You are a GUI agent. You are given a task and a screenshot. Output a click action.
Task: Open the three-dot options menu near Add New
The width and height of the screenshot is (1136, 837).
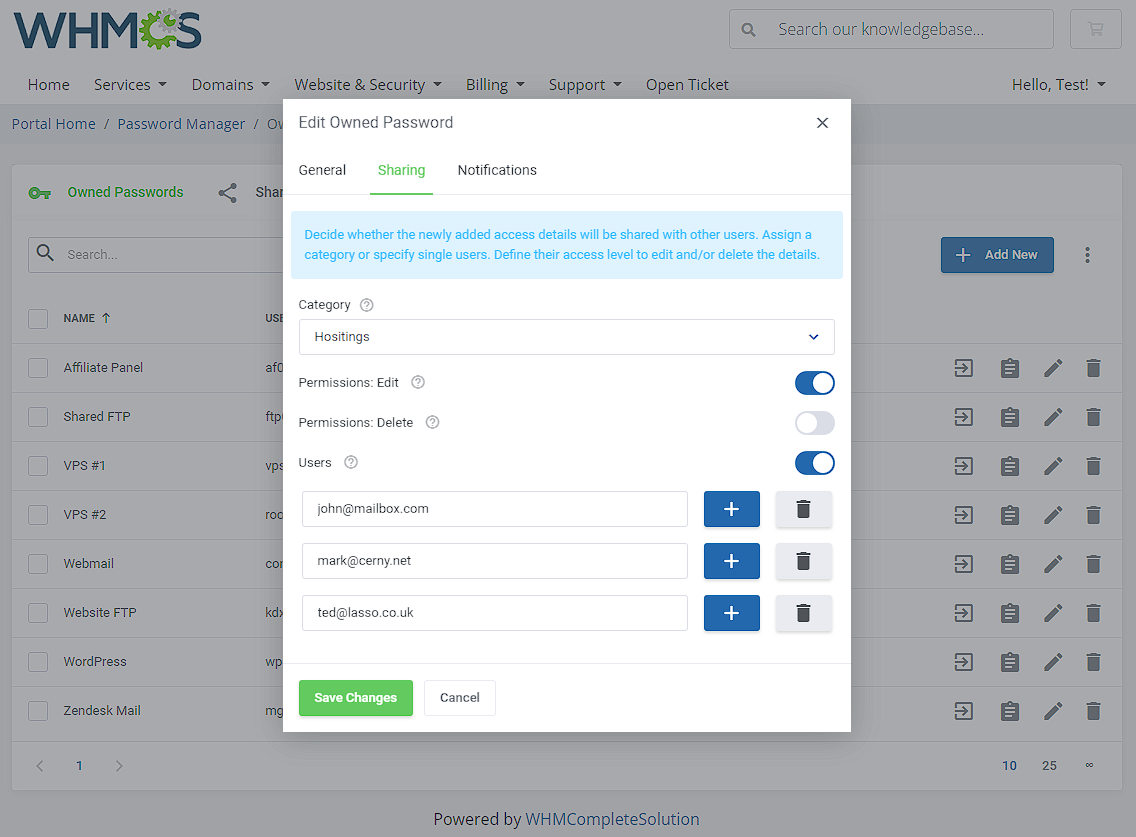(1087, 255)
